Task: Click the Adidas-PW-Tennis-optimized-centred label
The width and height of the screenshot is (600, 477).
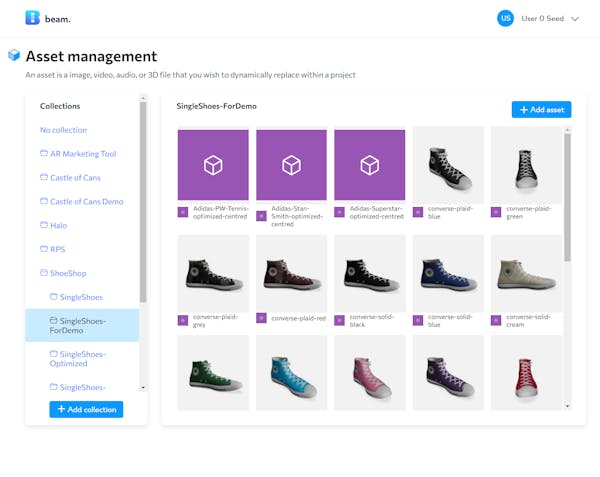Action: click(220, 212)
